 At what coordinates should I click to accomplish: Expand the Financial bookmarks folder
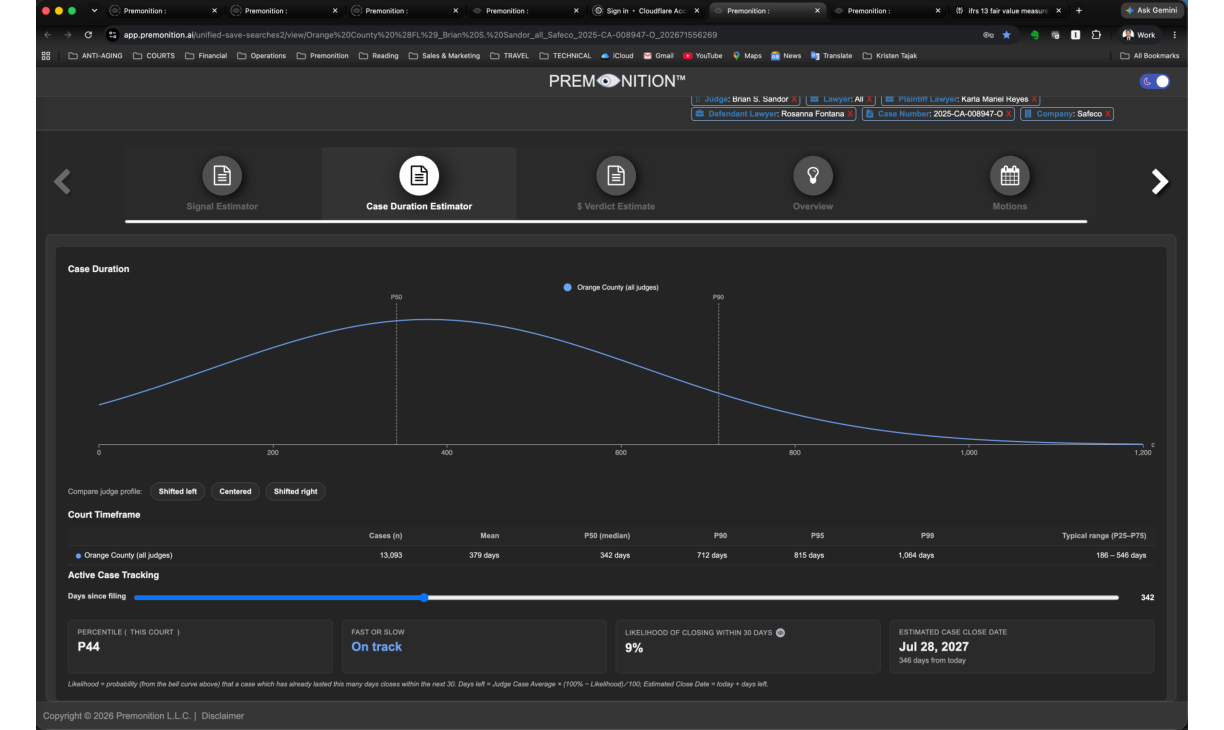pos(206,56)
